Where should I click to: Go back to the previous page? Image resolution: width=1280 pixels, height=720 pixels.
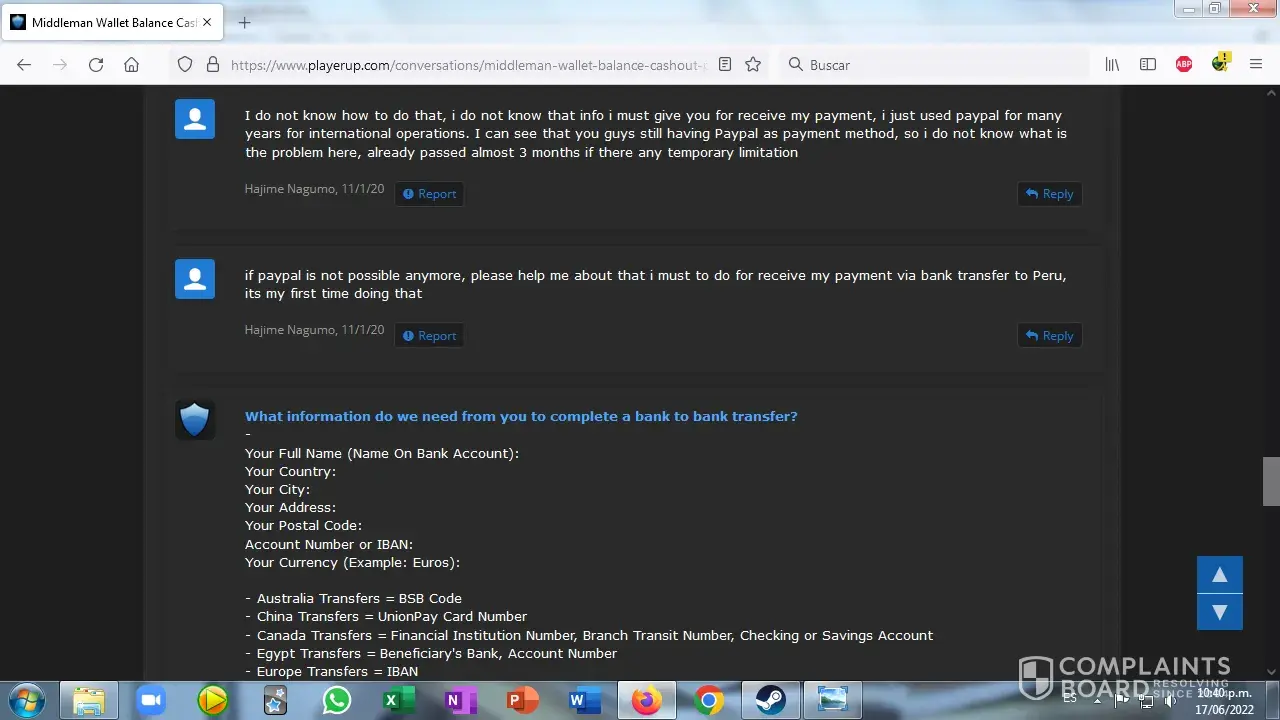click(x=24, y=64)
